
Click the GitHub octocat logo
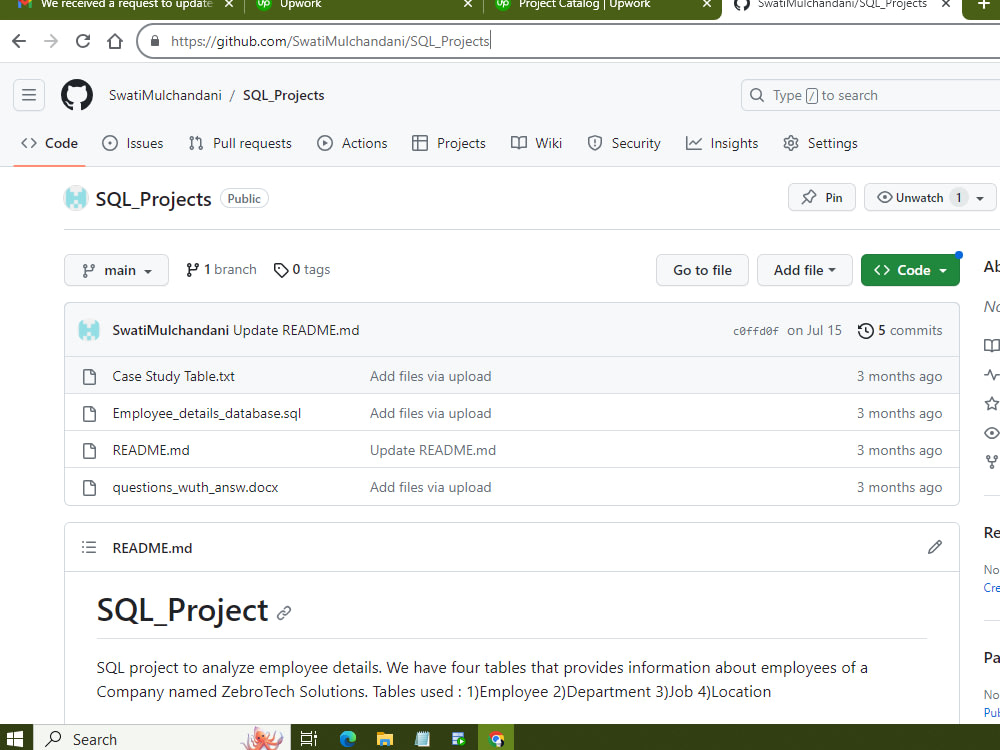(77, 95)
